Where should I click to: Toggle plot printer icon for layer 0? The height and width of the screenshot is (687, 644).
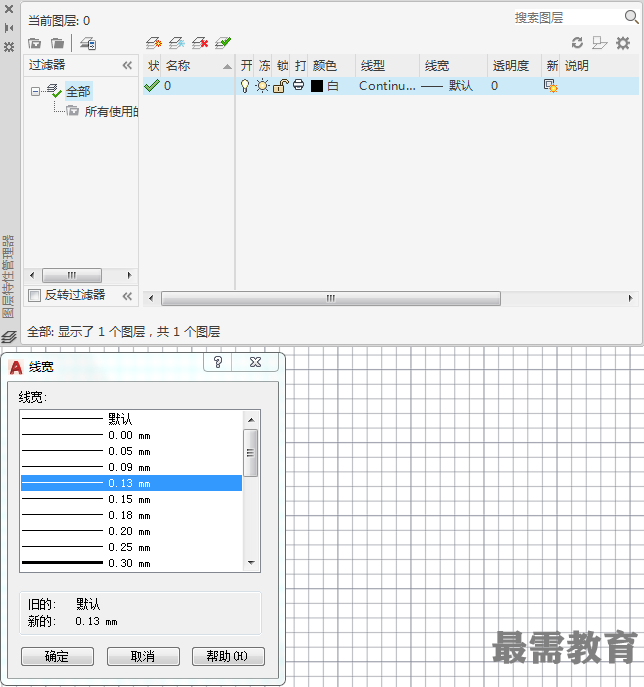298,85
